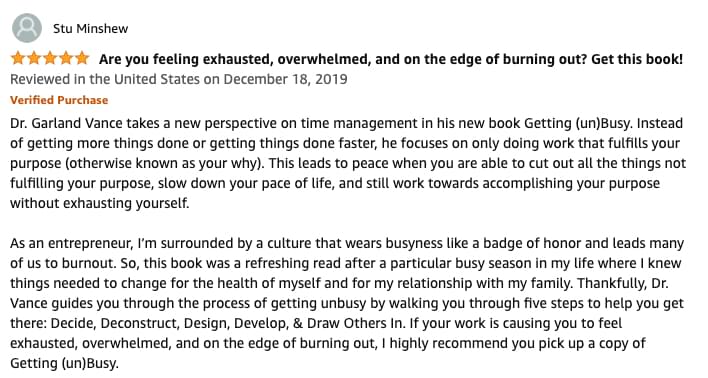This screenshot has height=378, width=708.
Task: Open Stu Minshew's reviewer profile name
Action: pyautogui.click(x=90, y=28)
